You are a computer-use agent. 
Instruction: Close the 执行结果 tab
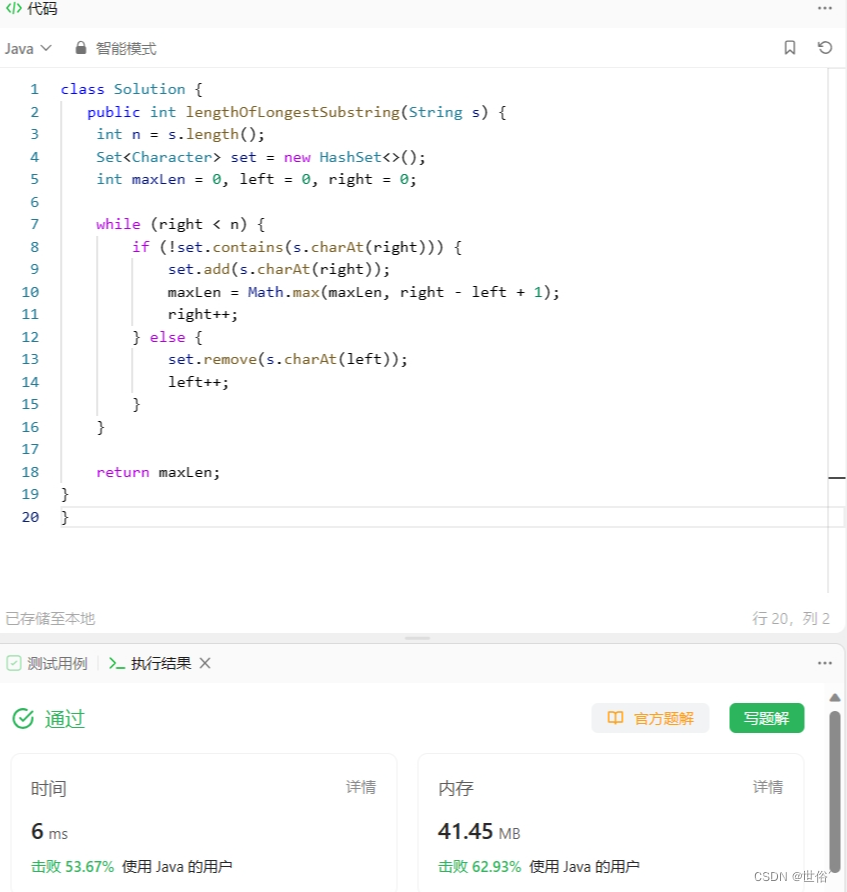pyautogui.click(x=207, y=663)
